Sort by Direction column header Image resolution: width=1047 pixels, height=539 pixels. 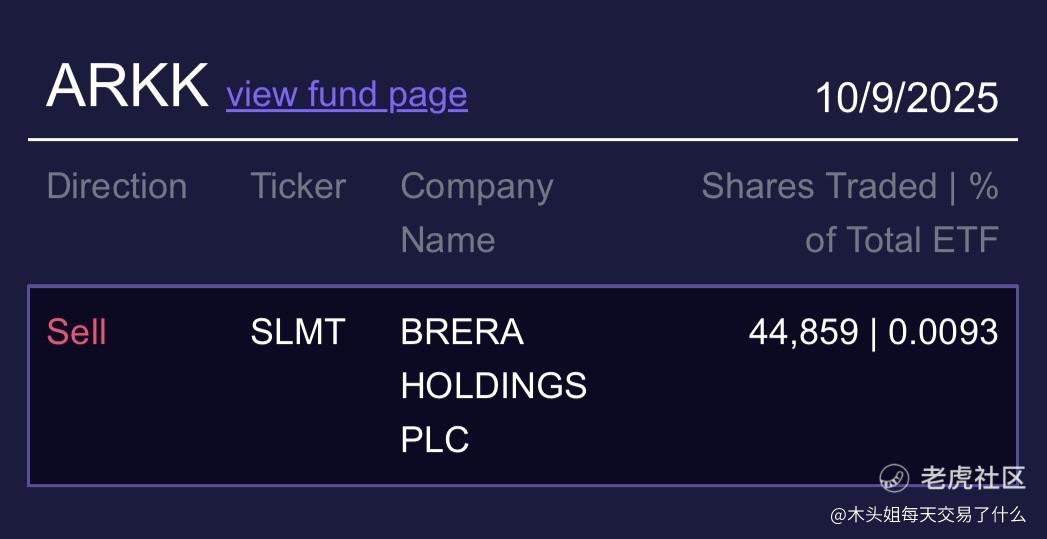pos(117,187)
